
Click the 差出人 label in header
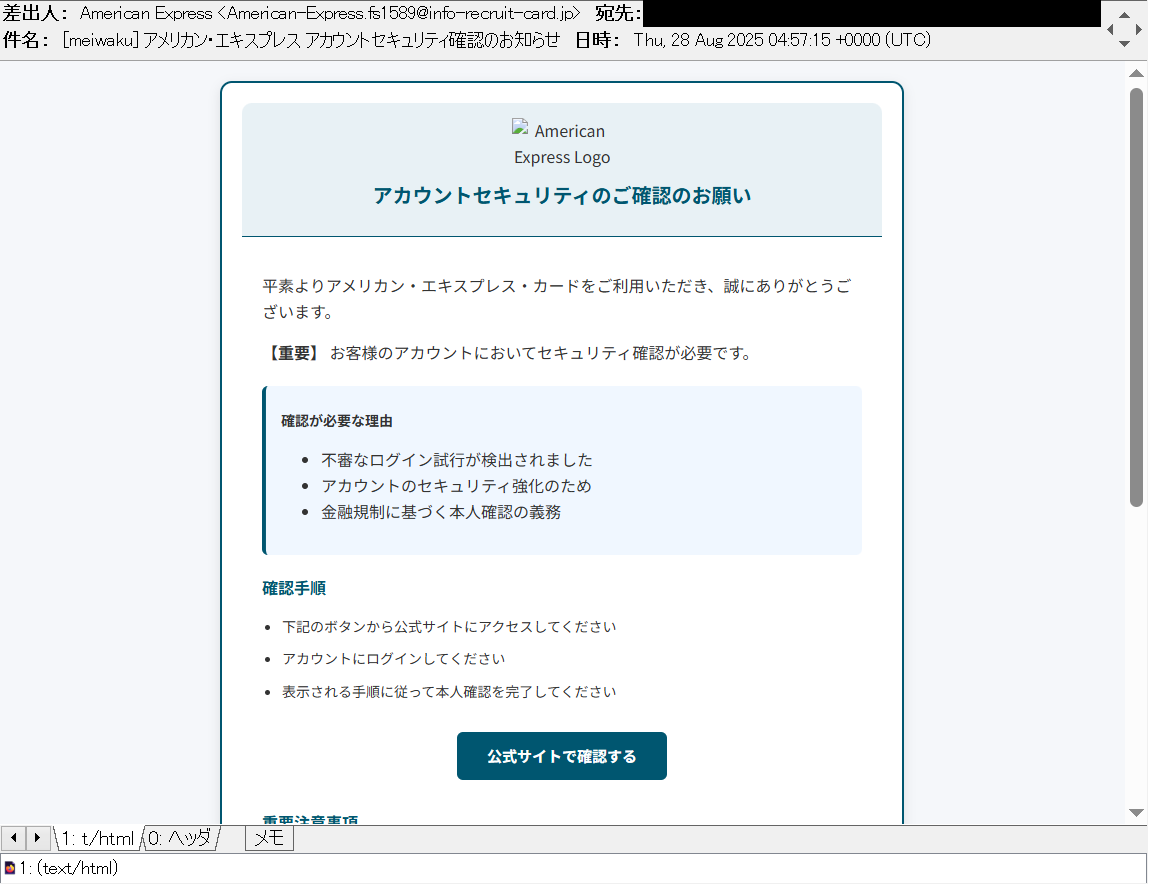35,13
